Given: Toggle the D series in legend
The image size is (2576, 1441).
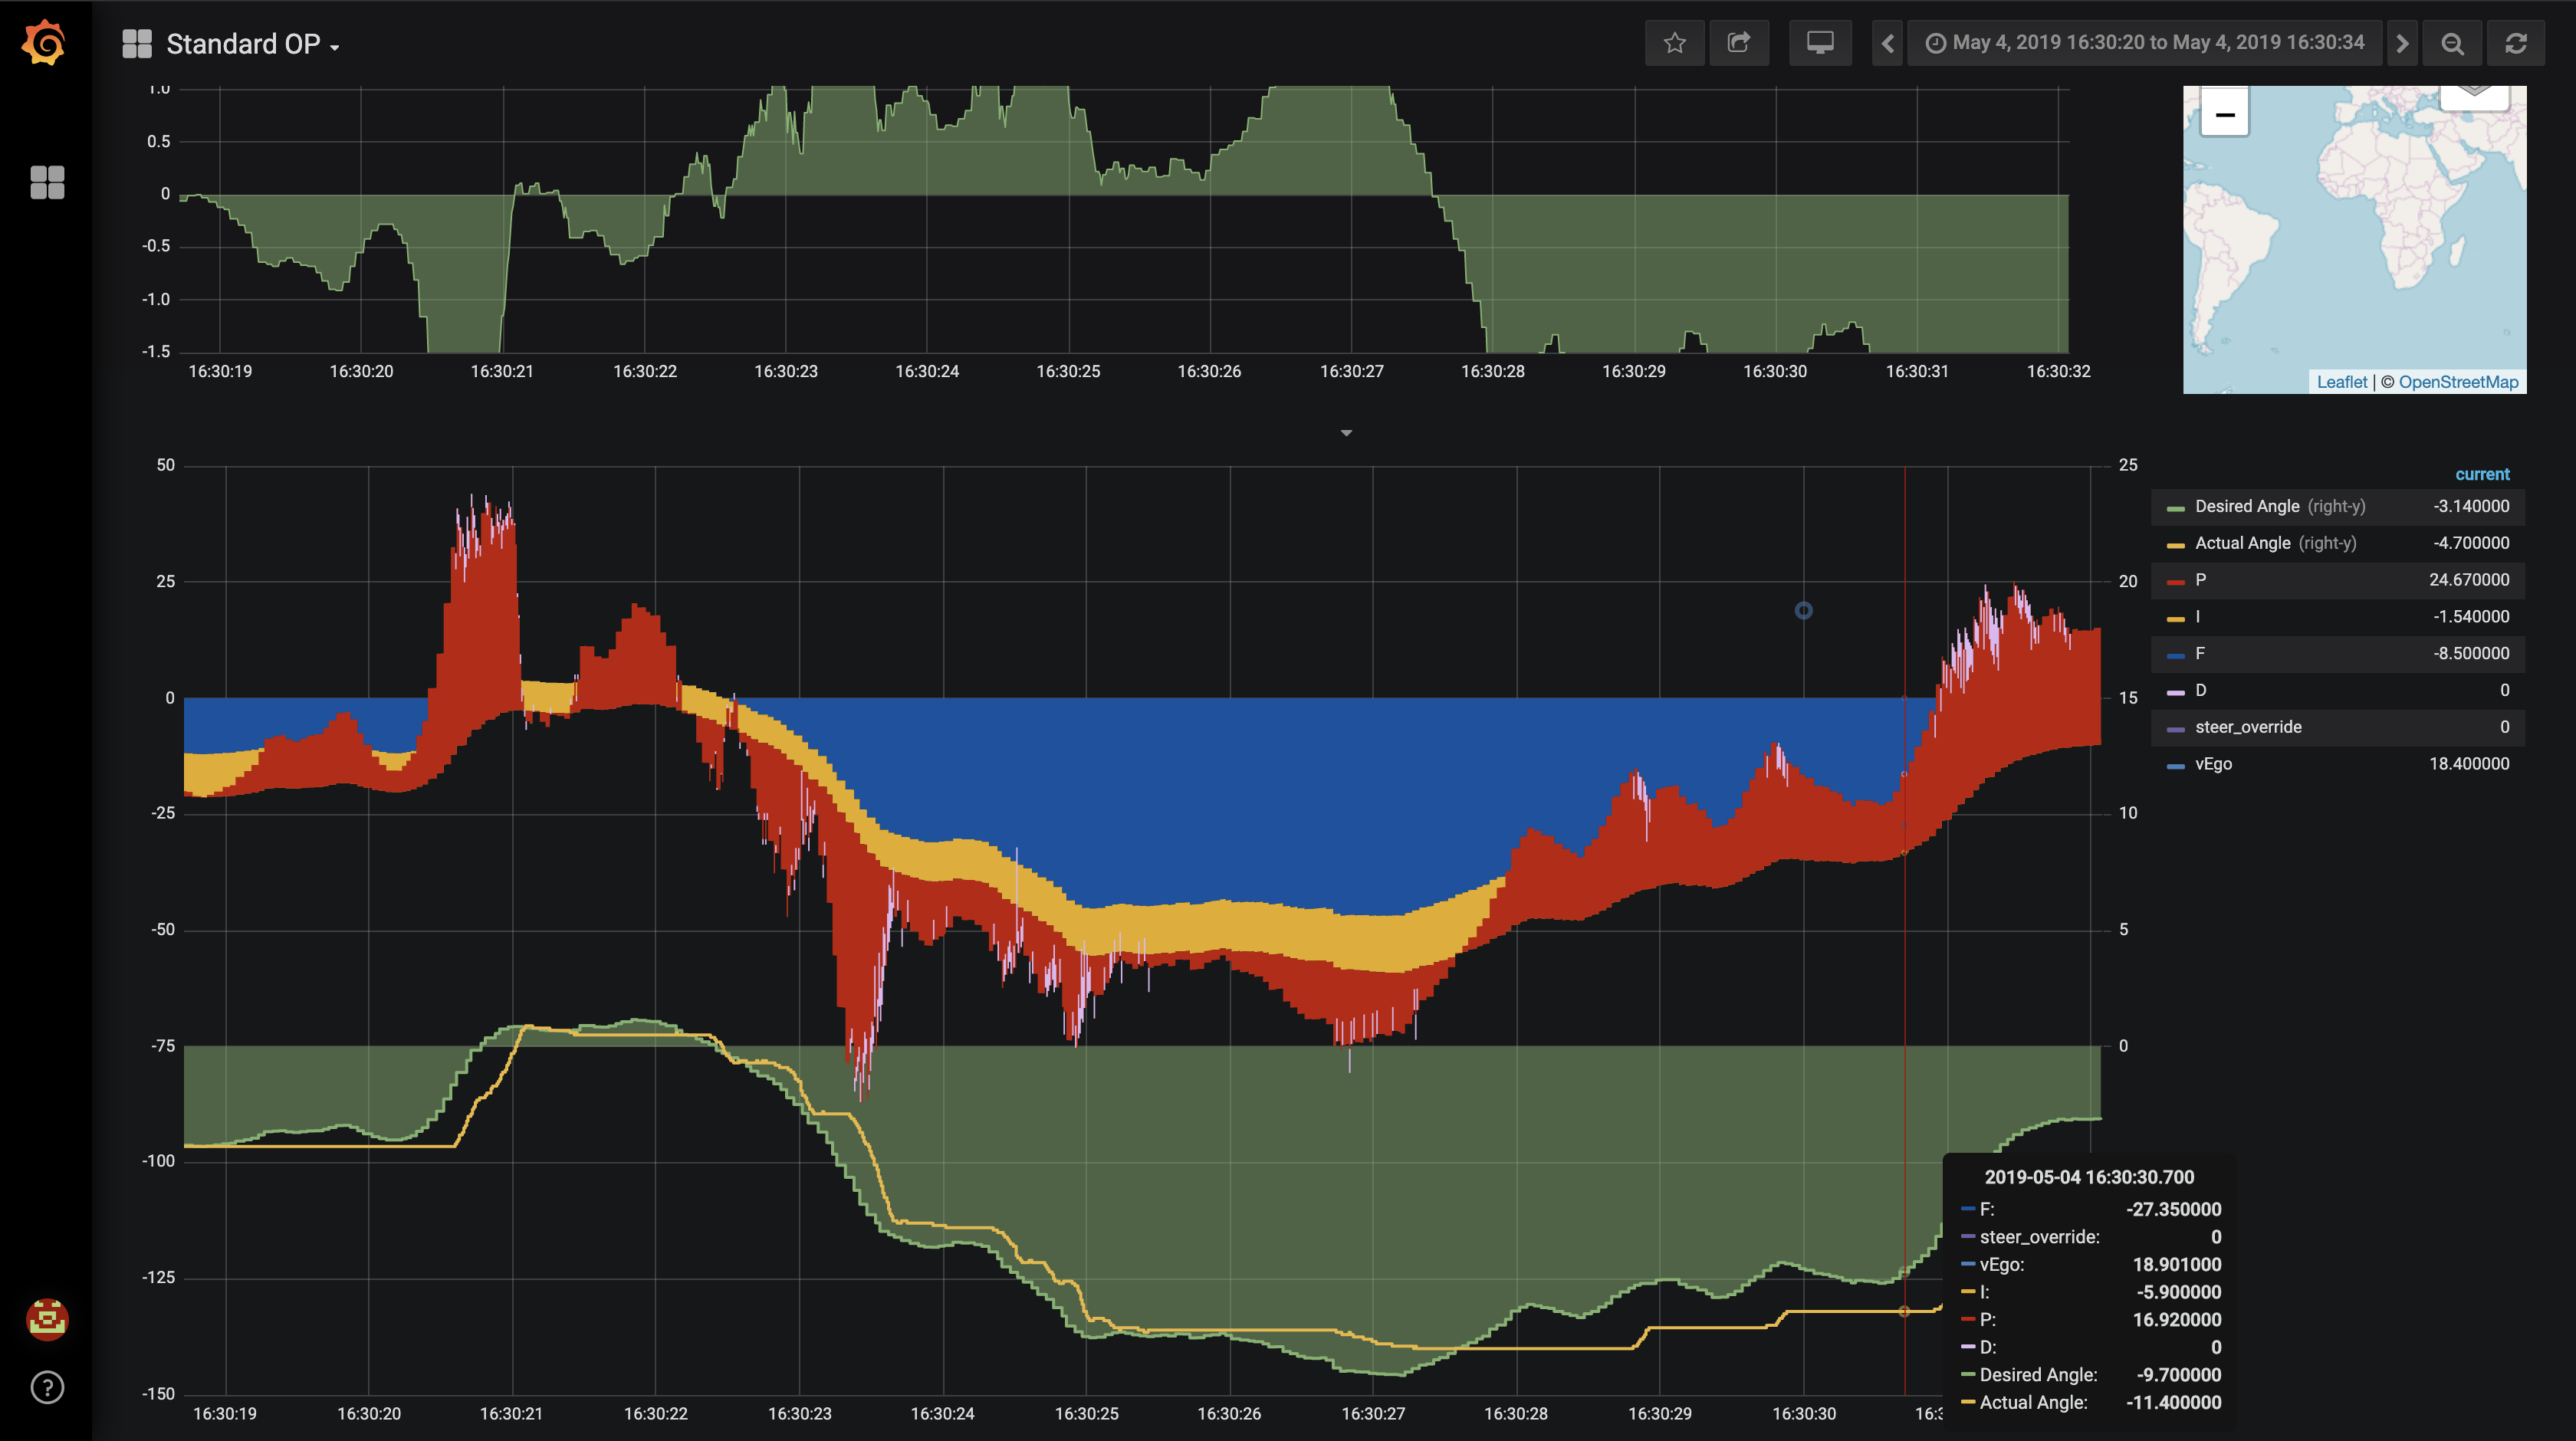Looking at the screenshot, I should tap(2200, 690).
